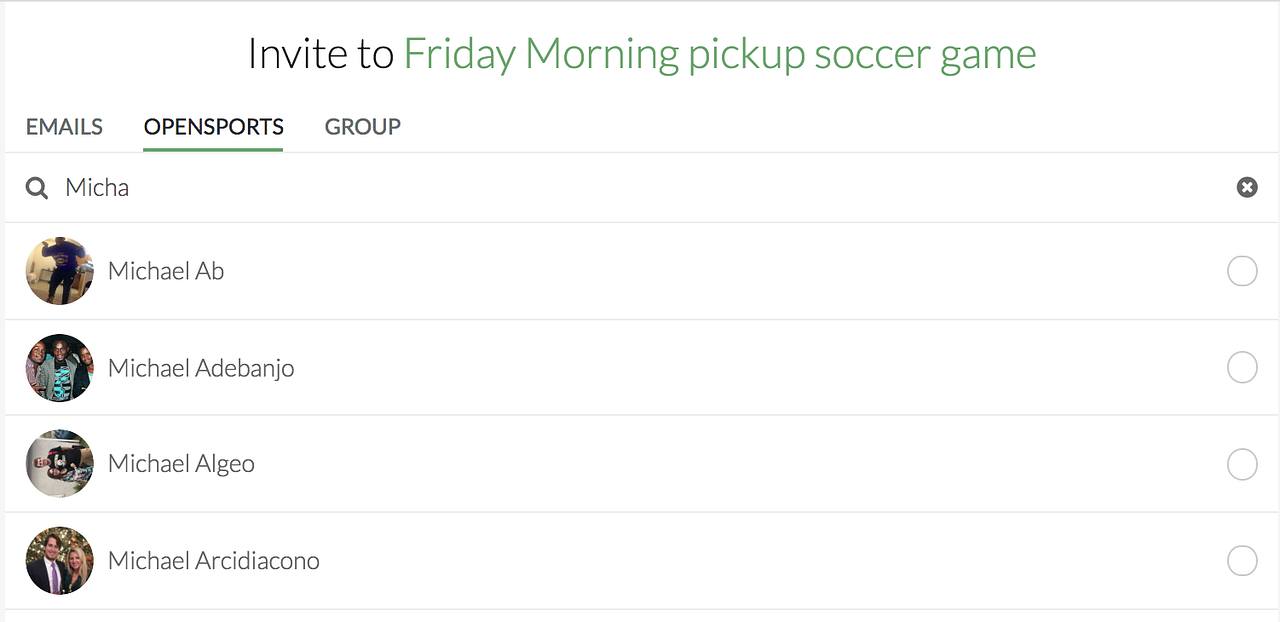This screenshot has height=622, width=1280.
Task: Click Michael Arcidiacono's profile photo
Action: (x=60, y=561)
